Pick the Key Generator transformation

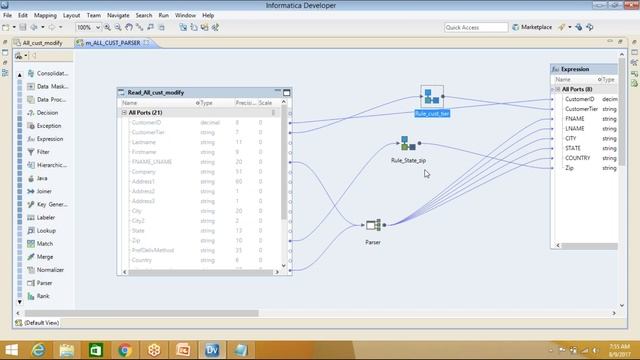pos(47,204)
